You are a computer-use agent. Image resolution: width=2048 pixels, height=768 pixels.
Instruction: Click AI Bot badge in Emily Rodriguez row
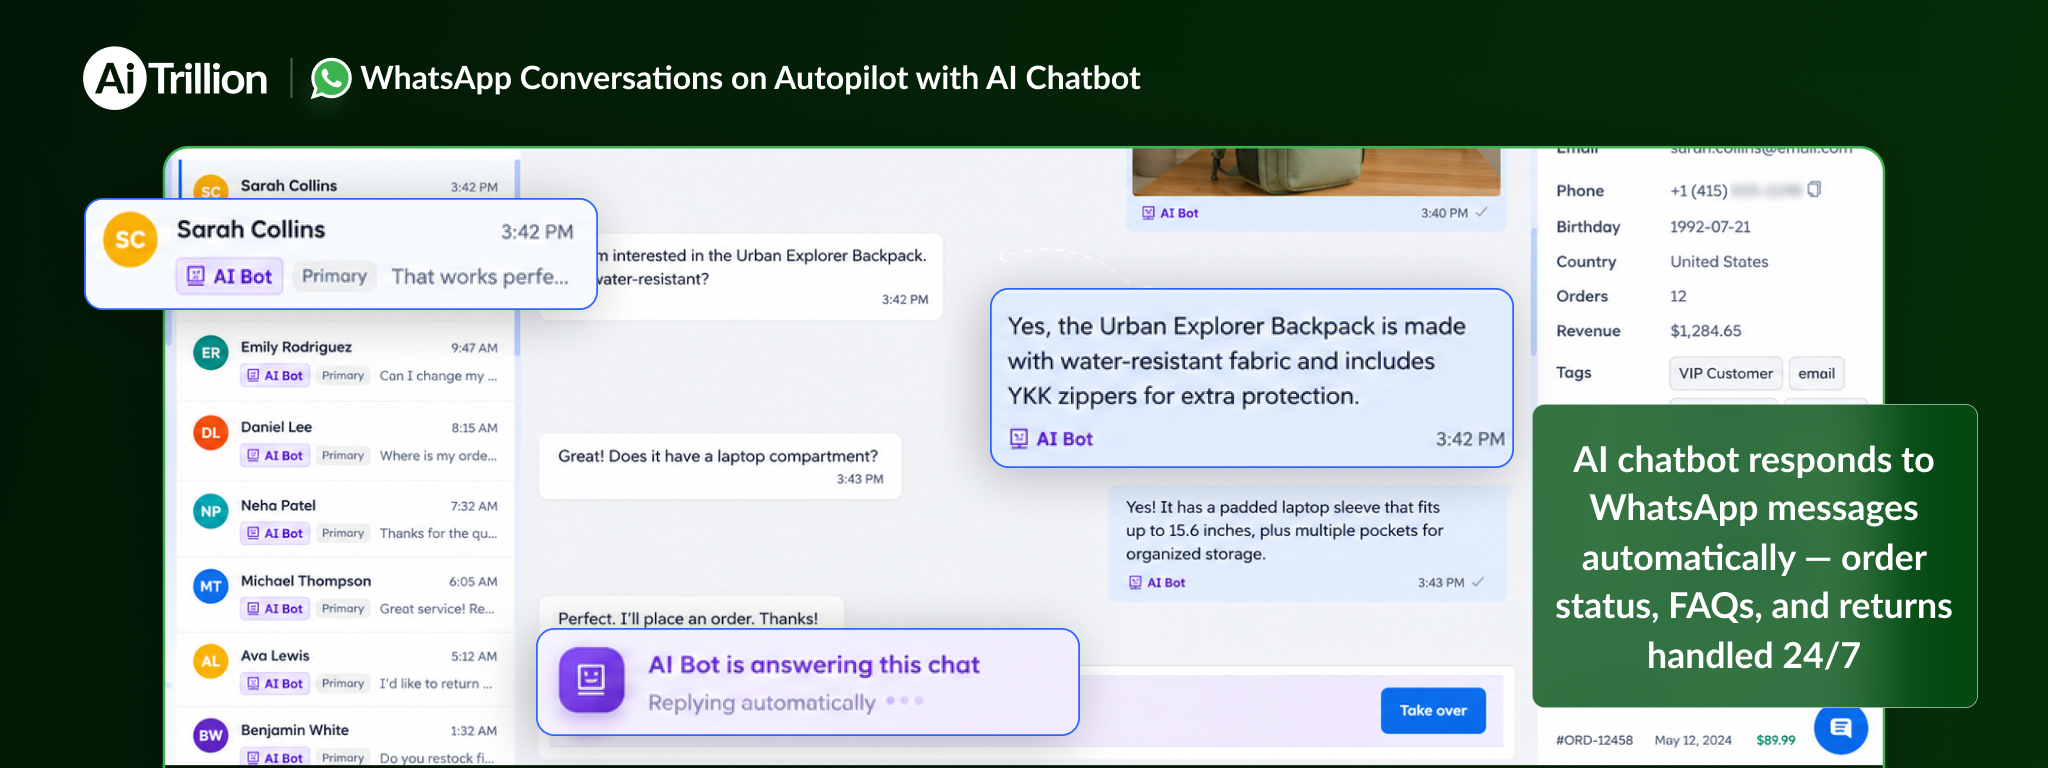(x=274, y=376)
